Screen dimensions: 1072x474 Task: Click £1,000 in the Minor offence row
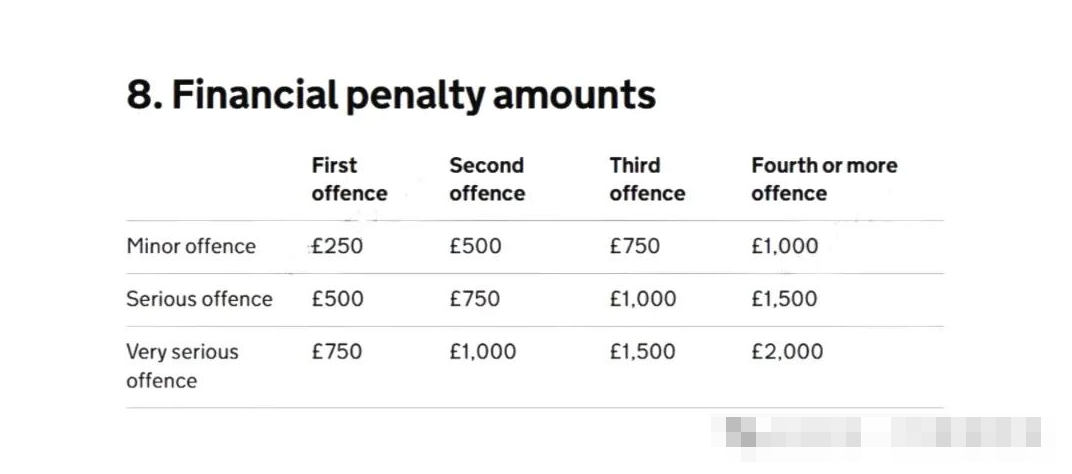click(784, 246)
